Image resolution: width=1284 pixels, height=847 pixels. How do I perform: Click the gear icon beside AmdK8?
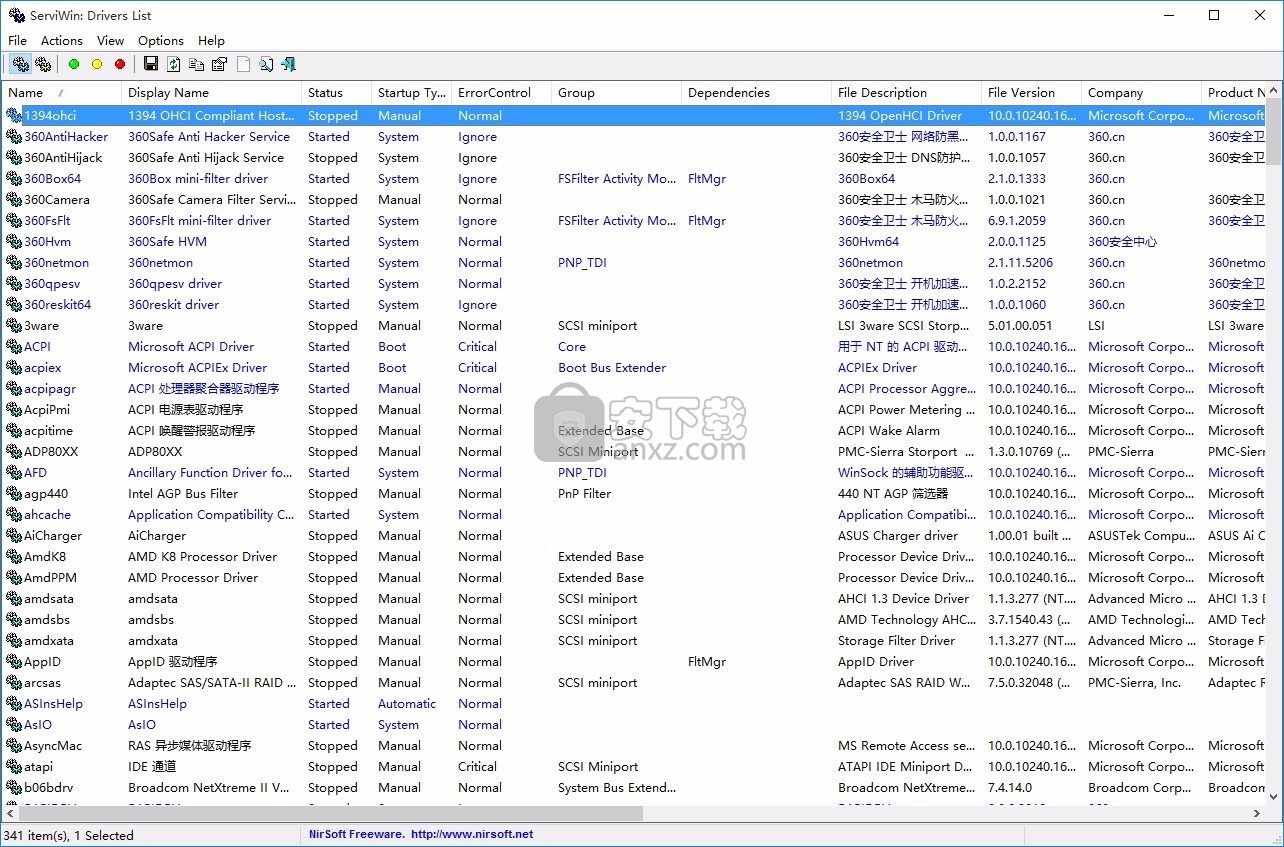pos(14,557)
